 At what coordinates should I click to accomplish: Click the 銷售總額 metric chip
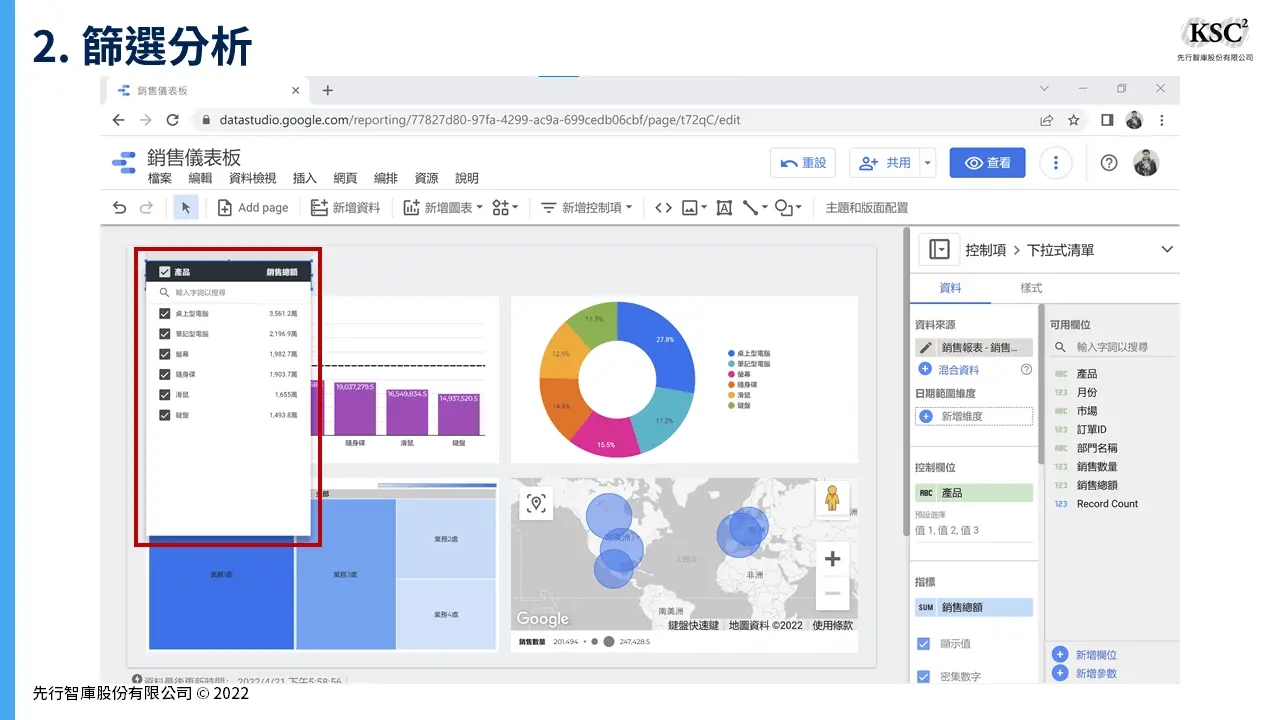pyautogui.click(x=974, y=607)
